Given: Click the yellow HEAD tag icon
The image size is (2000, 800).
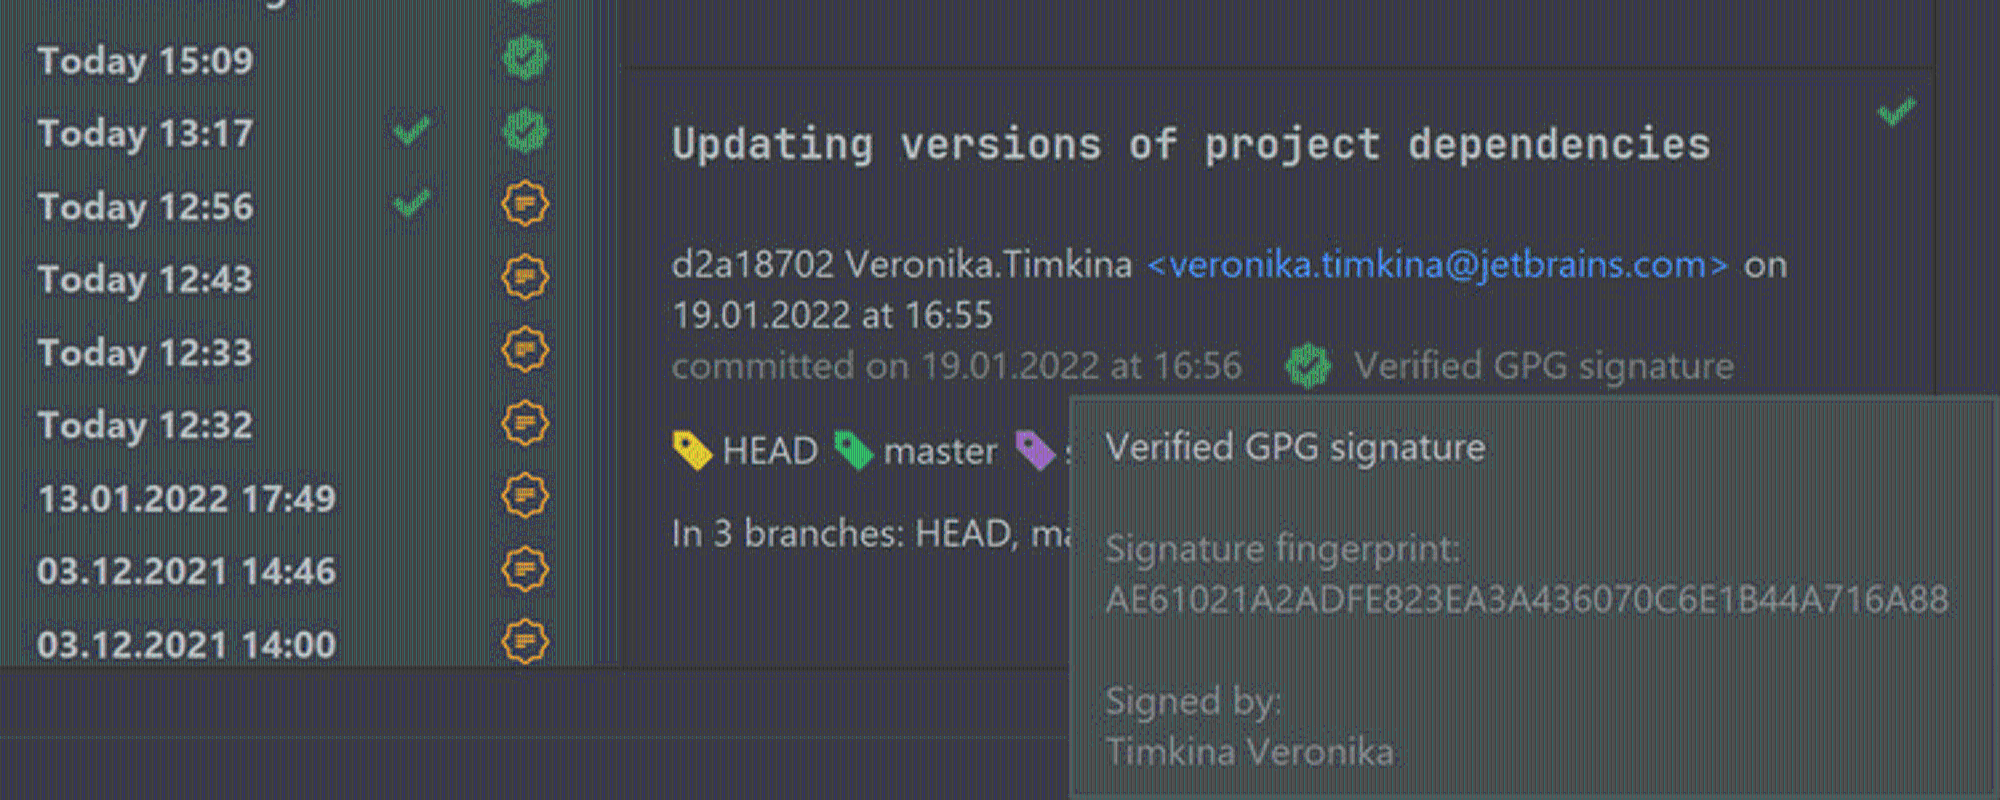Looking at the screenshot, I should pos(692,450).
